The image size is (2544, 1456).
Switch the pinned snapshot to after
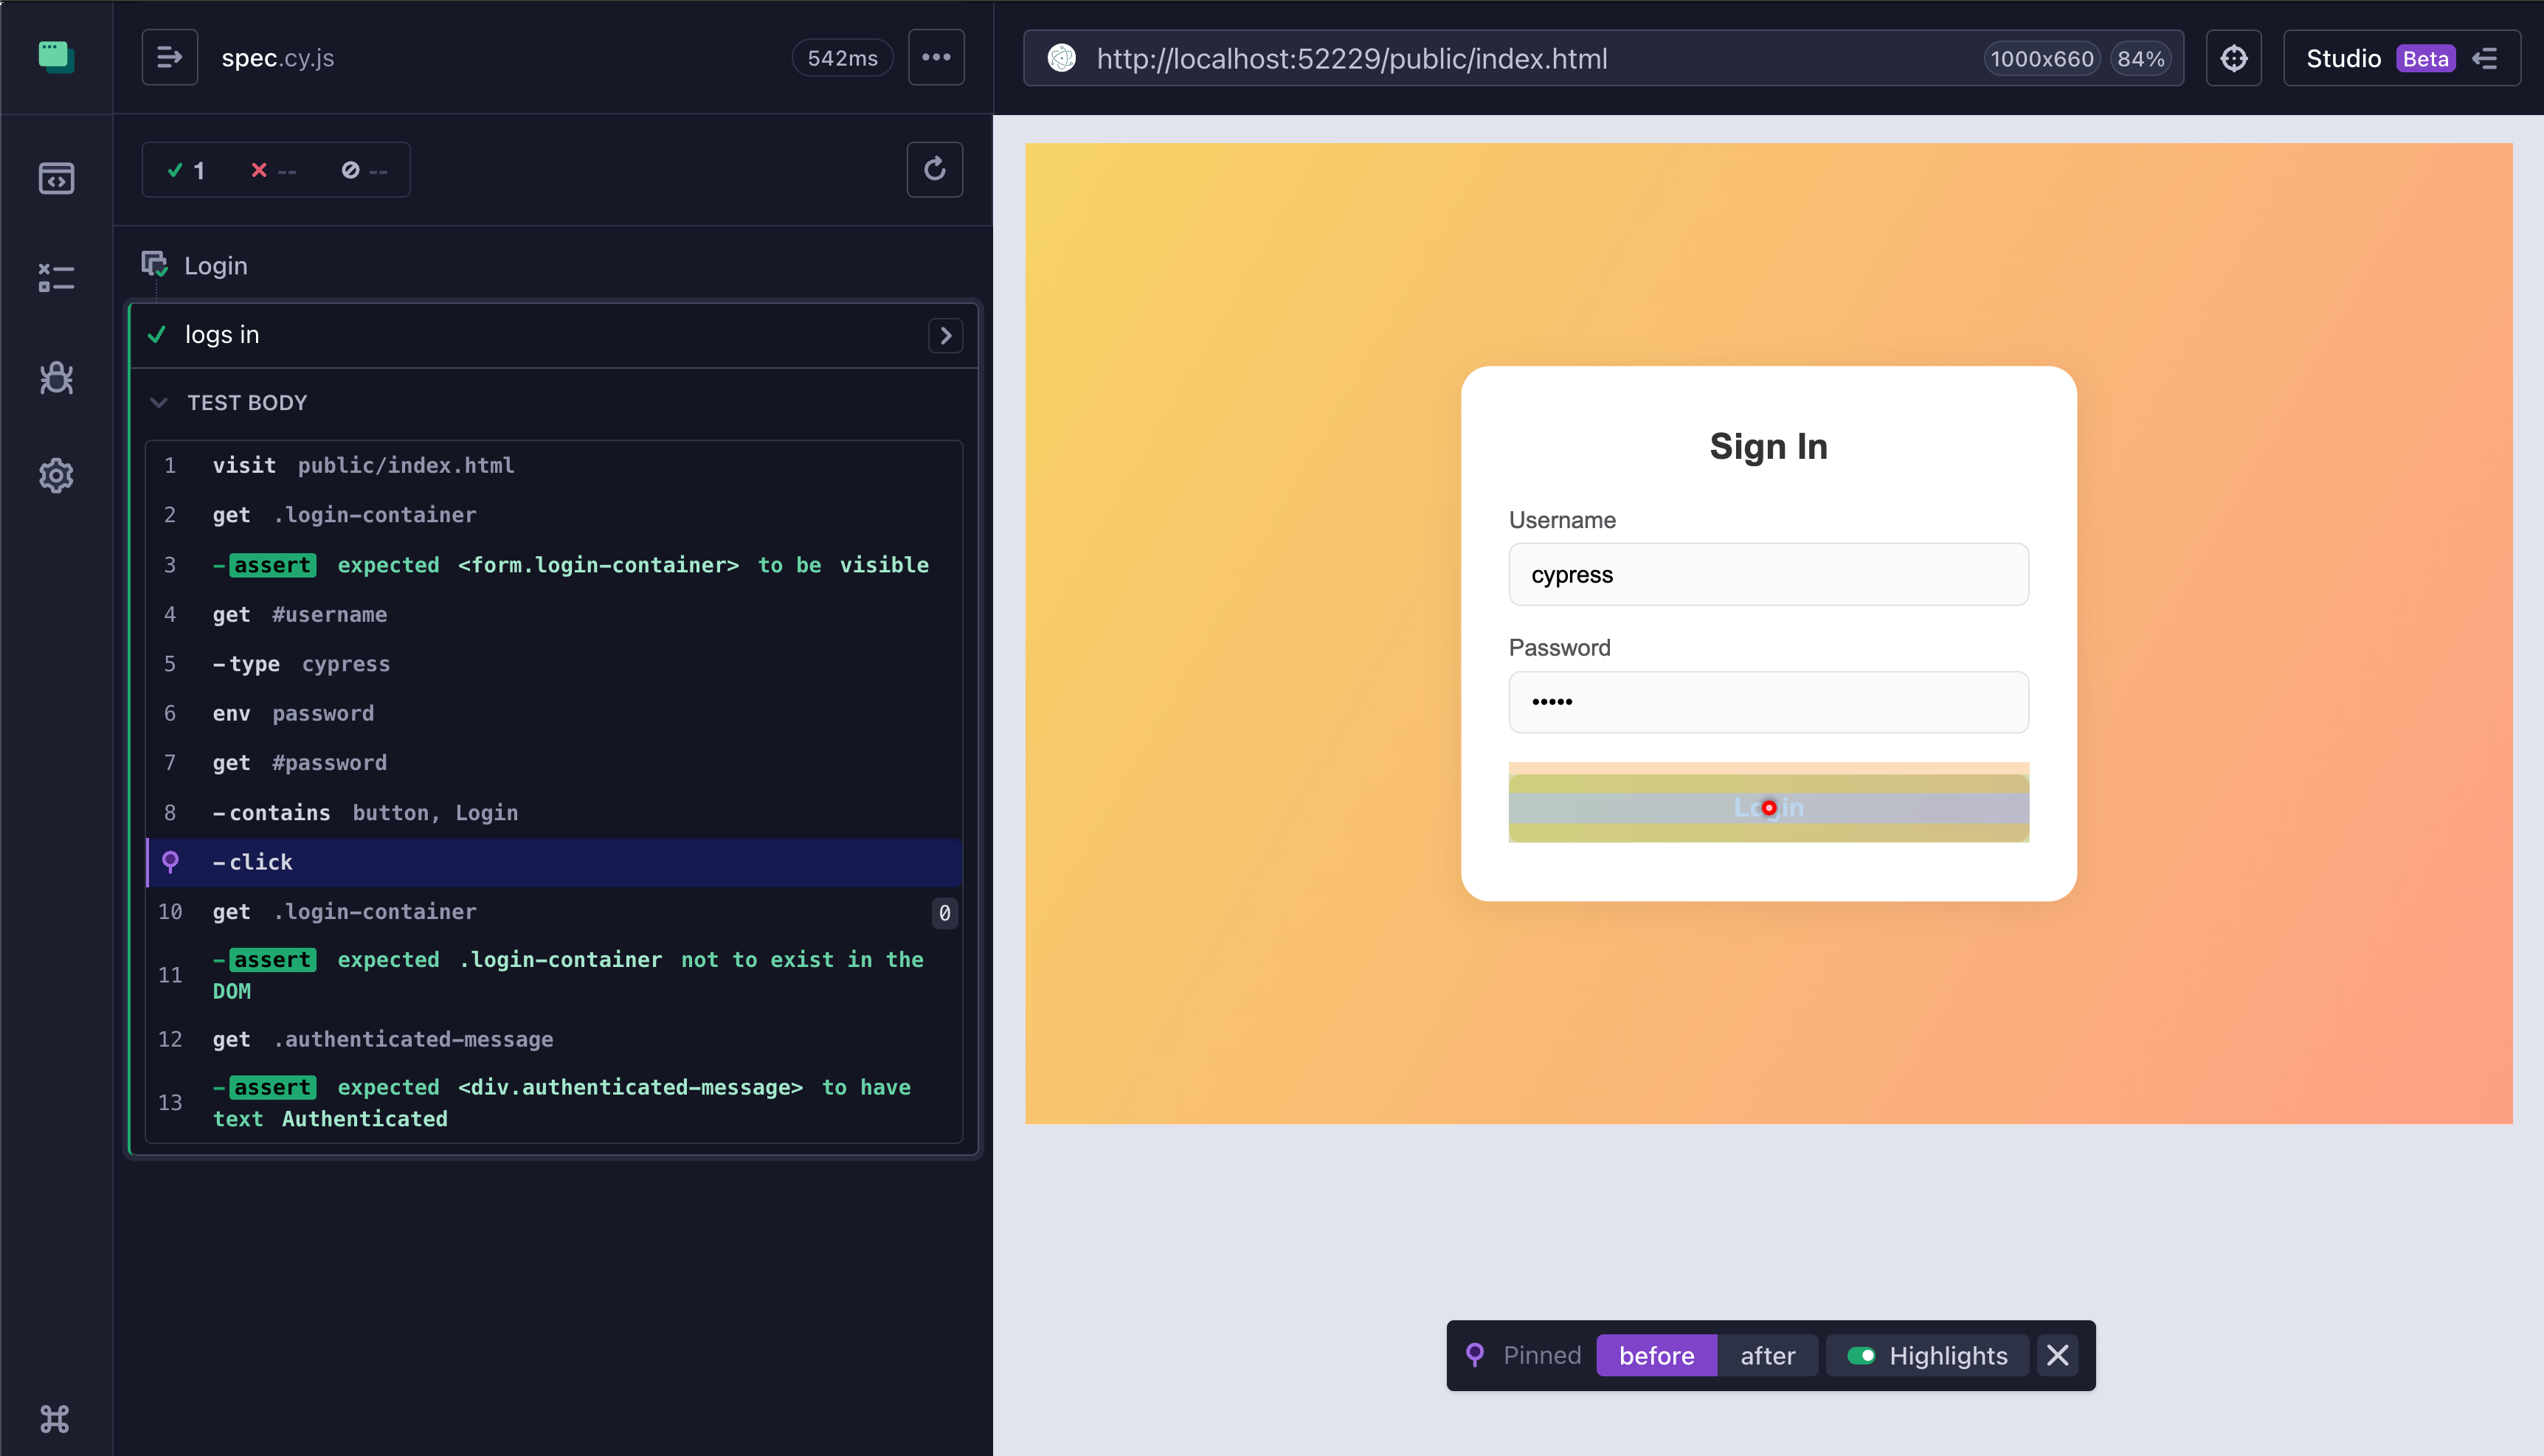tap(1766, 1355)
